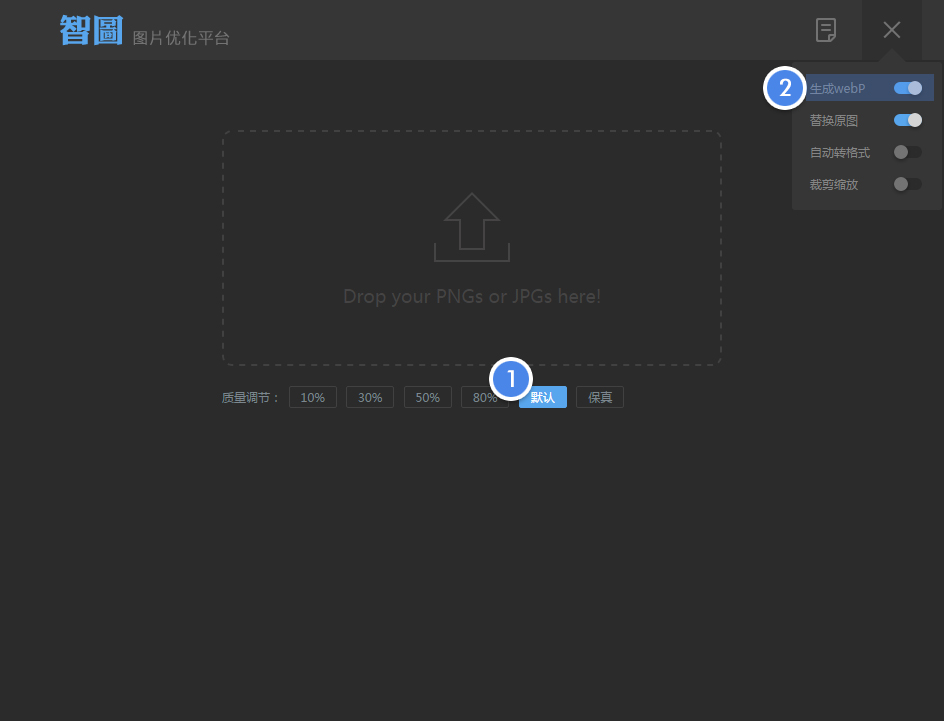Select the 默认 quality preset
944x721 pixels.
coord(543,397)
